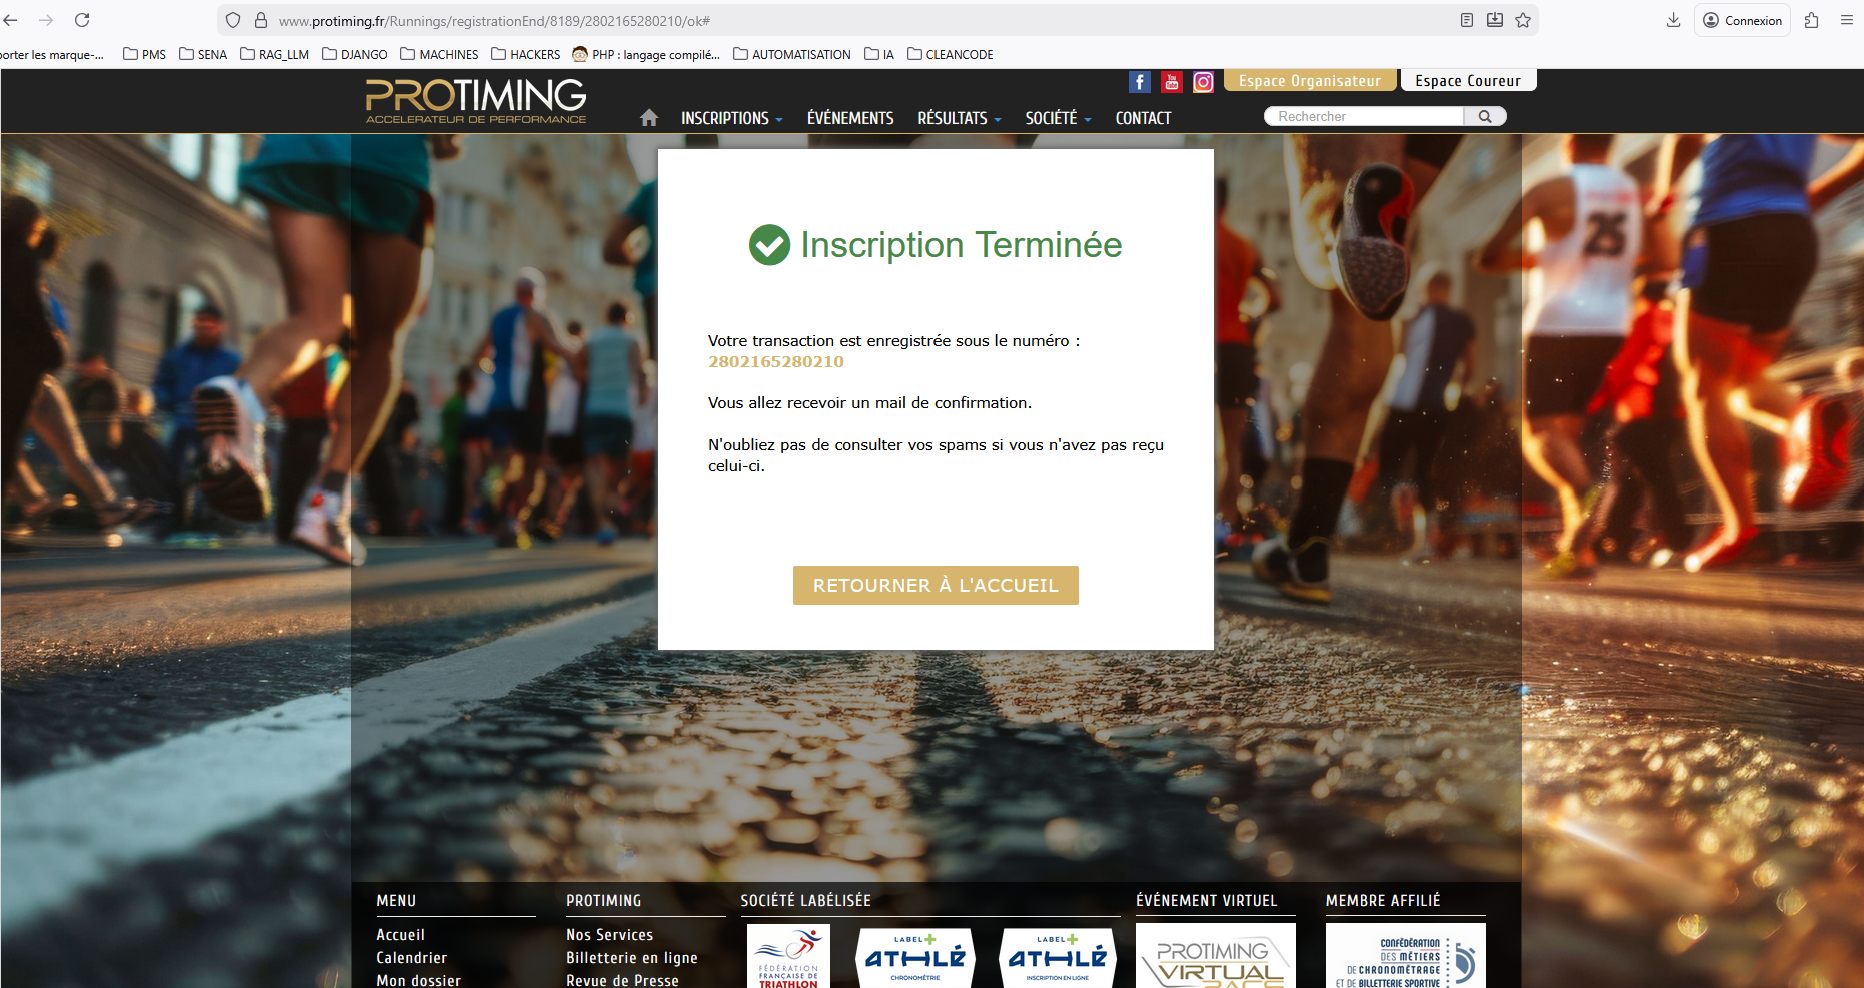The image size is (1864, 988).
Task: Expand the INSCRIPTIONS dropdown menu
Action: [731, 118]
